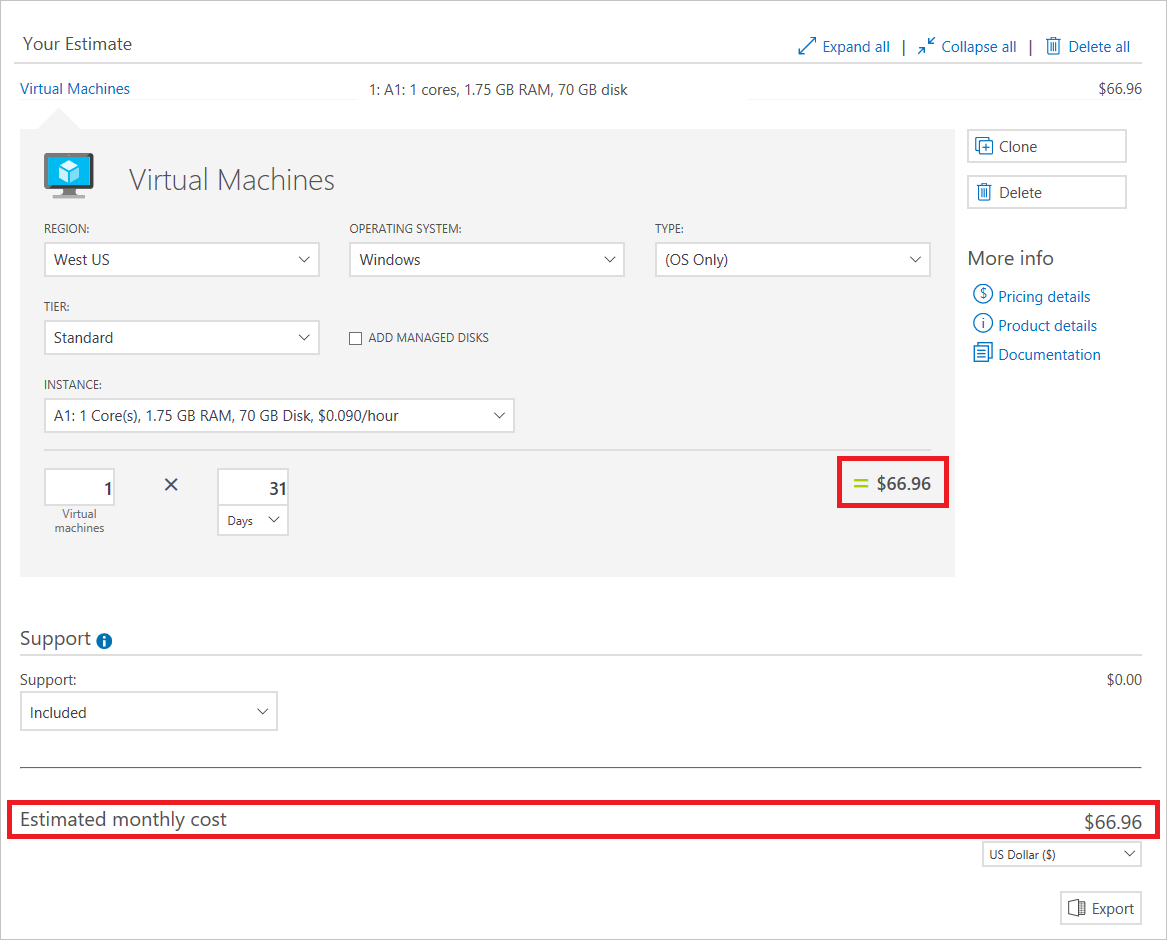
Task: Click the days quantity field showing 31
Action: point(253,487)
